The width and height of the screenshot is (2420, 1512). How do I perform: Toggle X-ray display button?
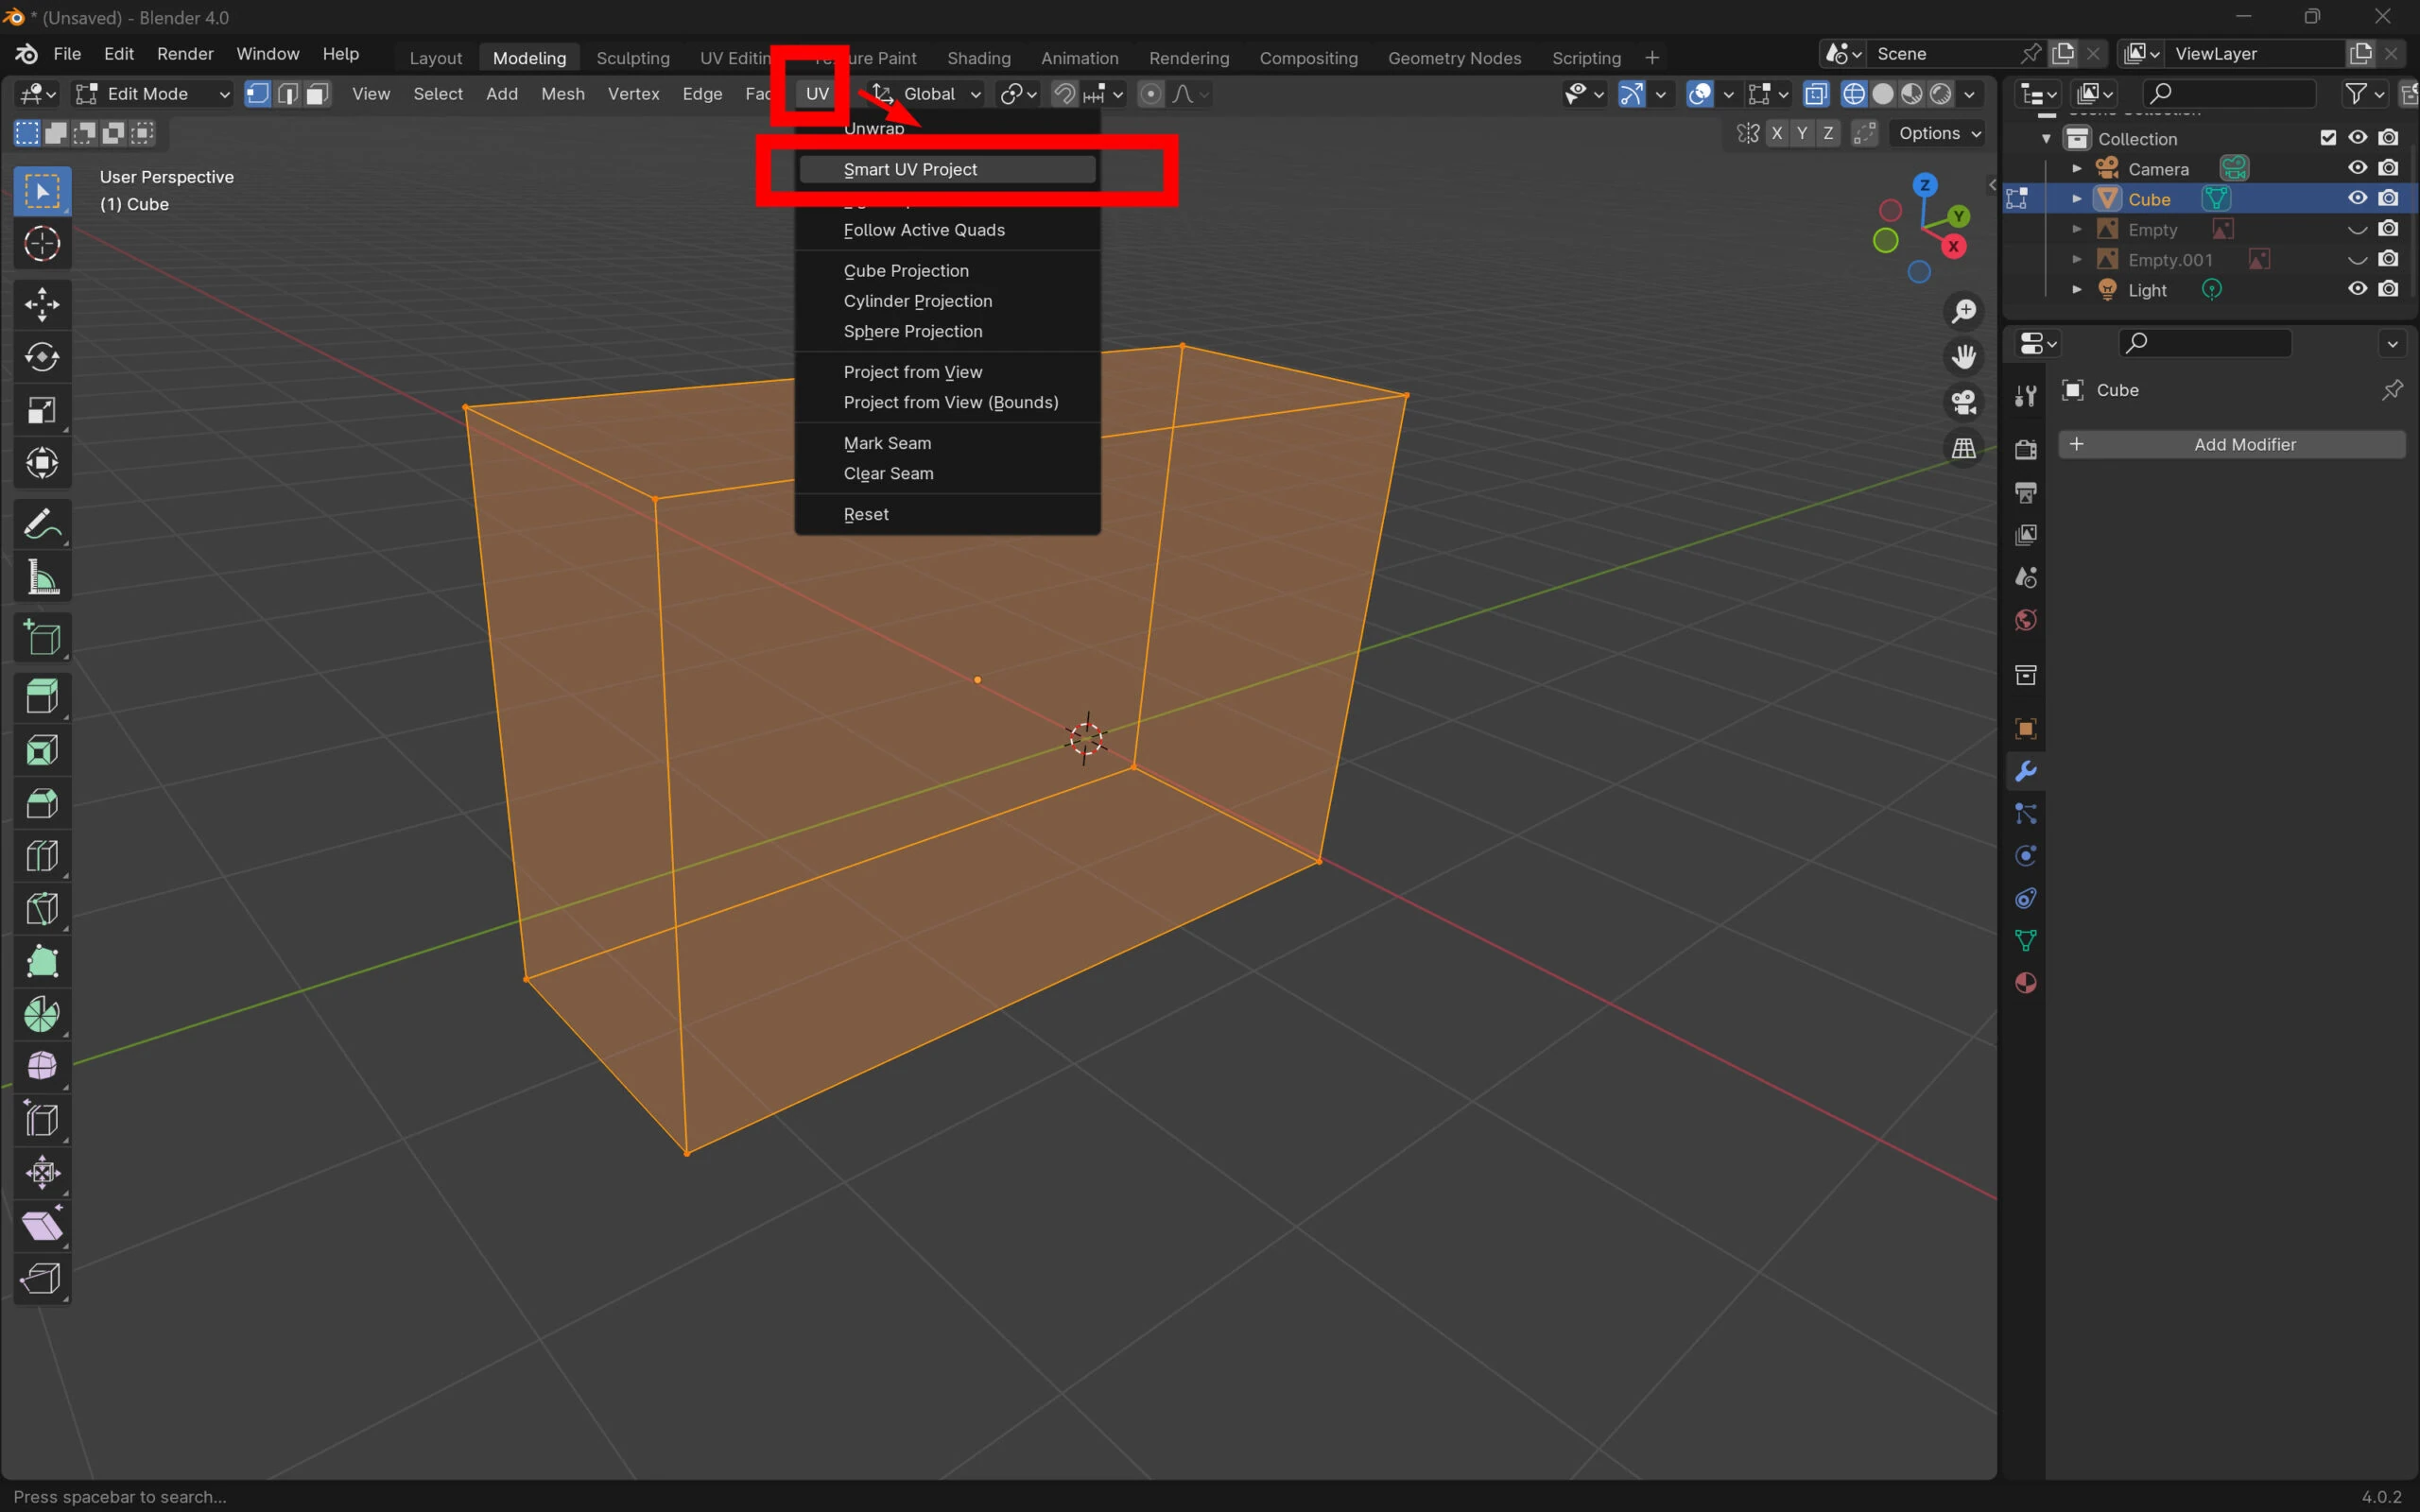pyautogui.click(x=1816, y=94)
